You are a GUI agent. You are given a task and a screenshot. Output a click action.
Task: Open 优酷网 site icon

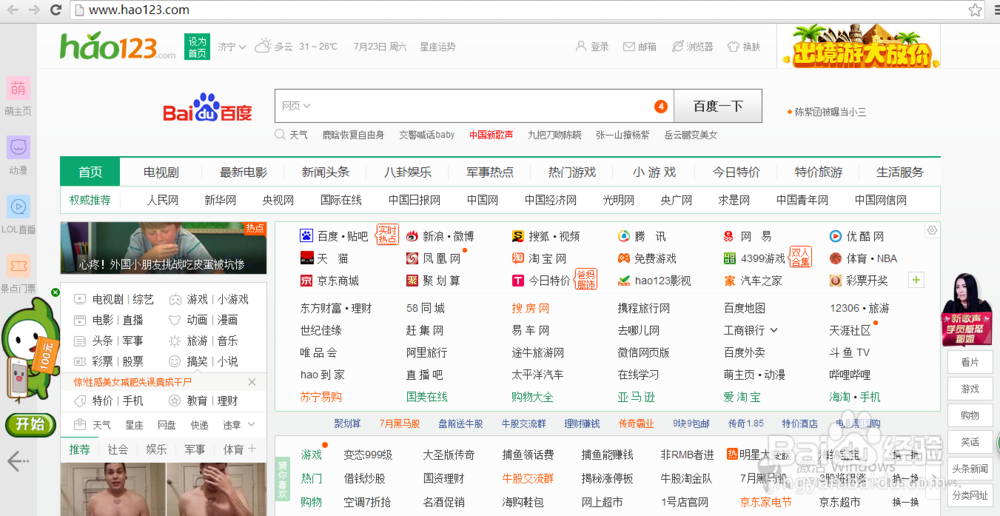(835, 236)
